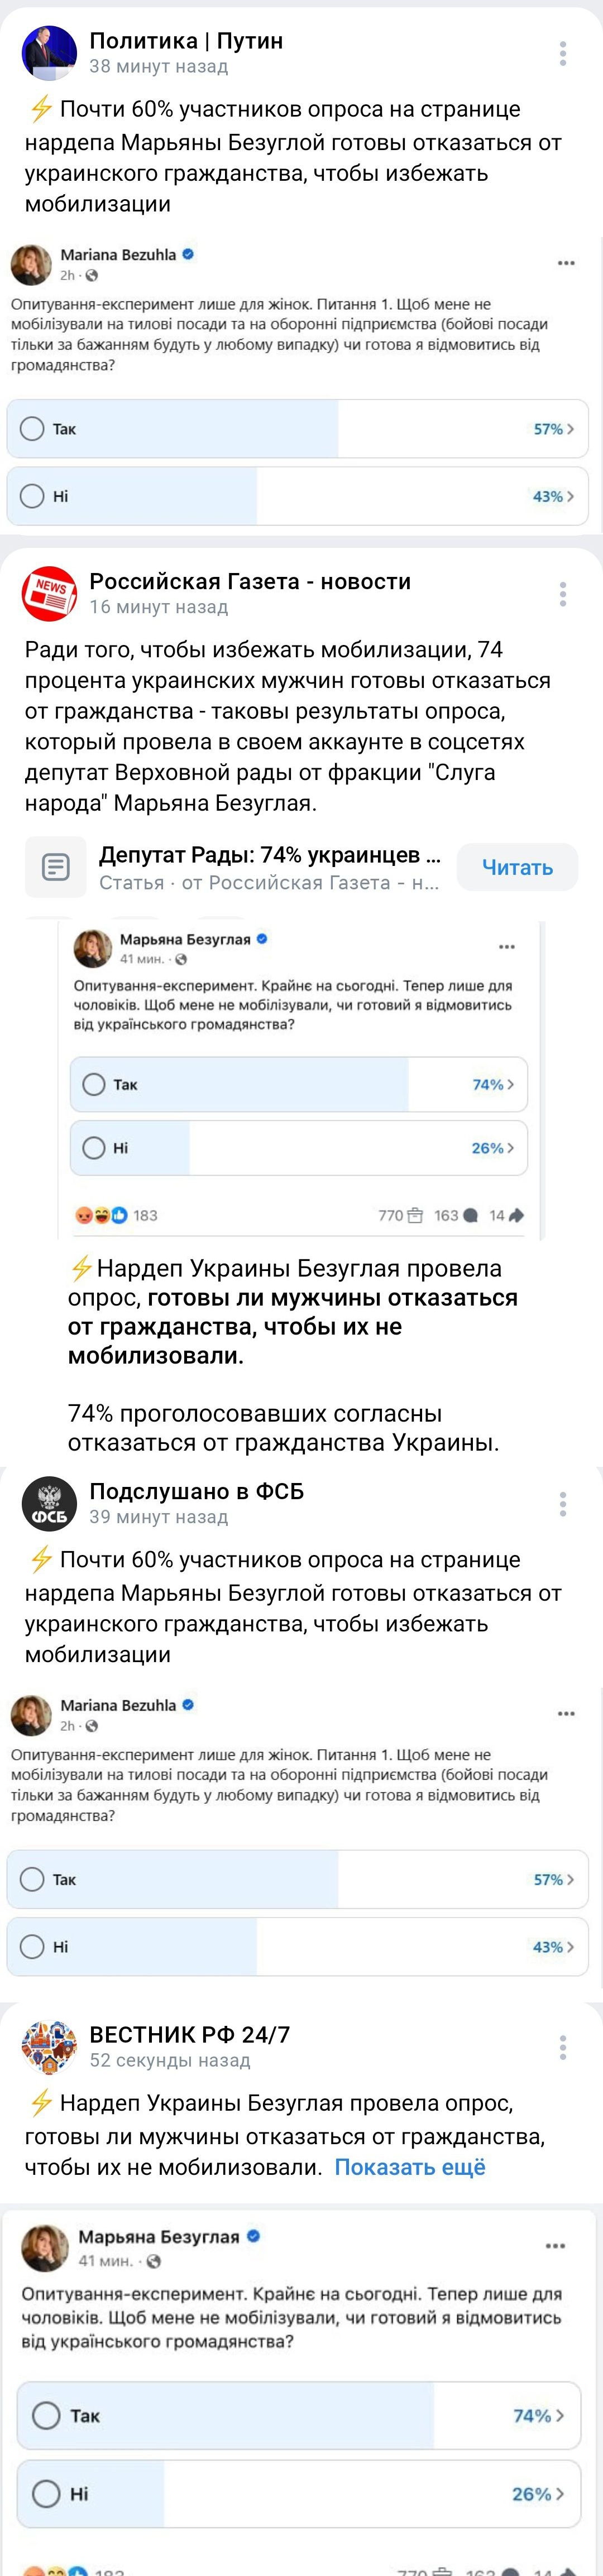
Task: Open the Депутат Рады: 74% украинцев article title
Action: [269, 855]
